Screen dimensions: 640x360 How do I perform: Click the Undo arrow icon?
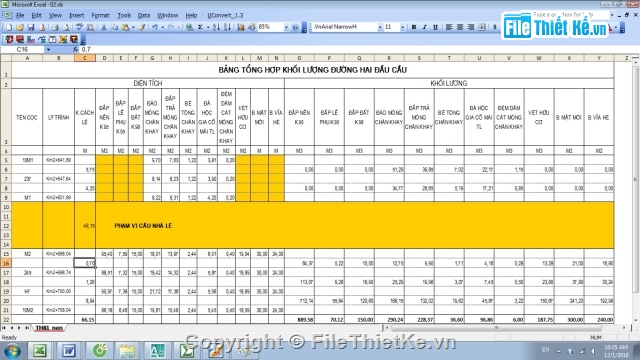[155, 27]
